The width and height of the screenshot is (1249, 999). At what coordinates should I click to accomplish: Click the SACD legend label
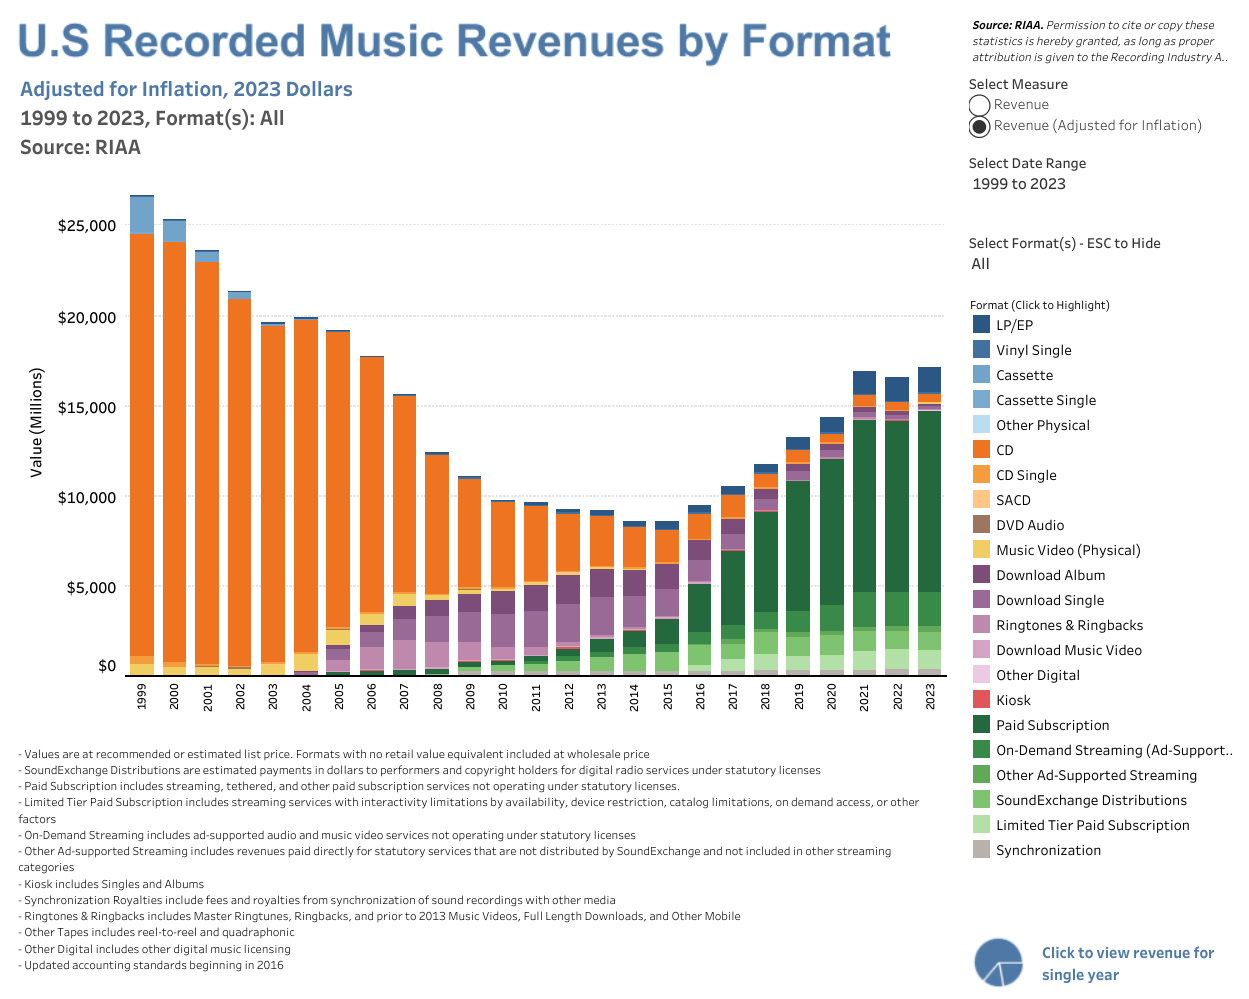tap(1013, 500)
